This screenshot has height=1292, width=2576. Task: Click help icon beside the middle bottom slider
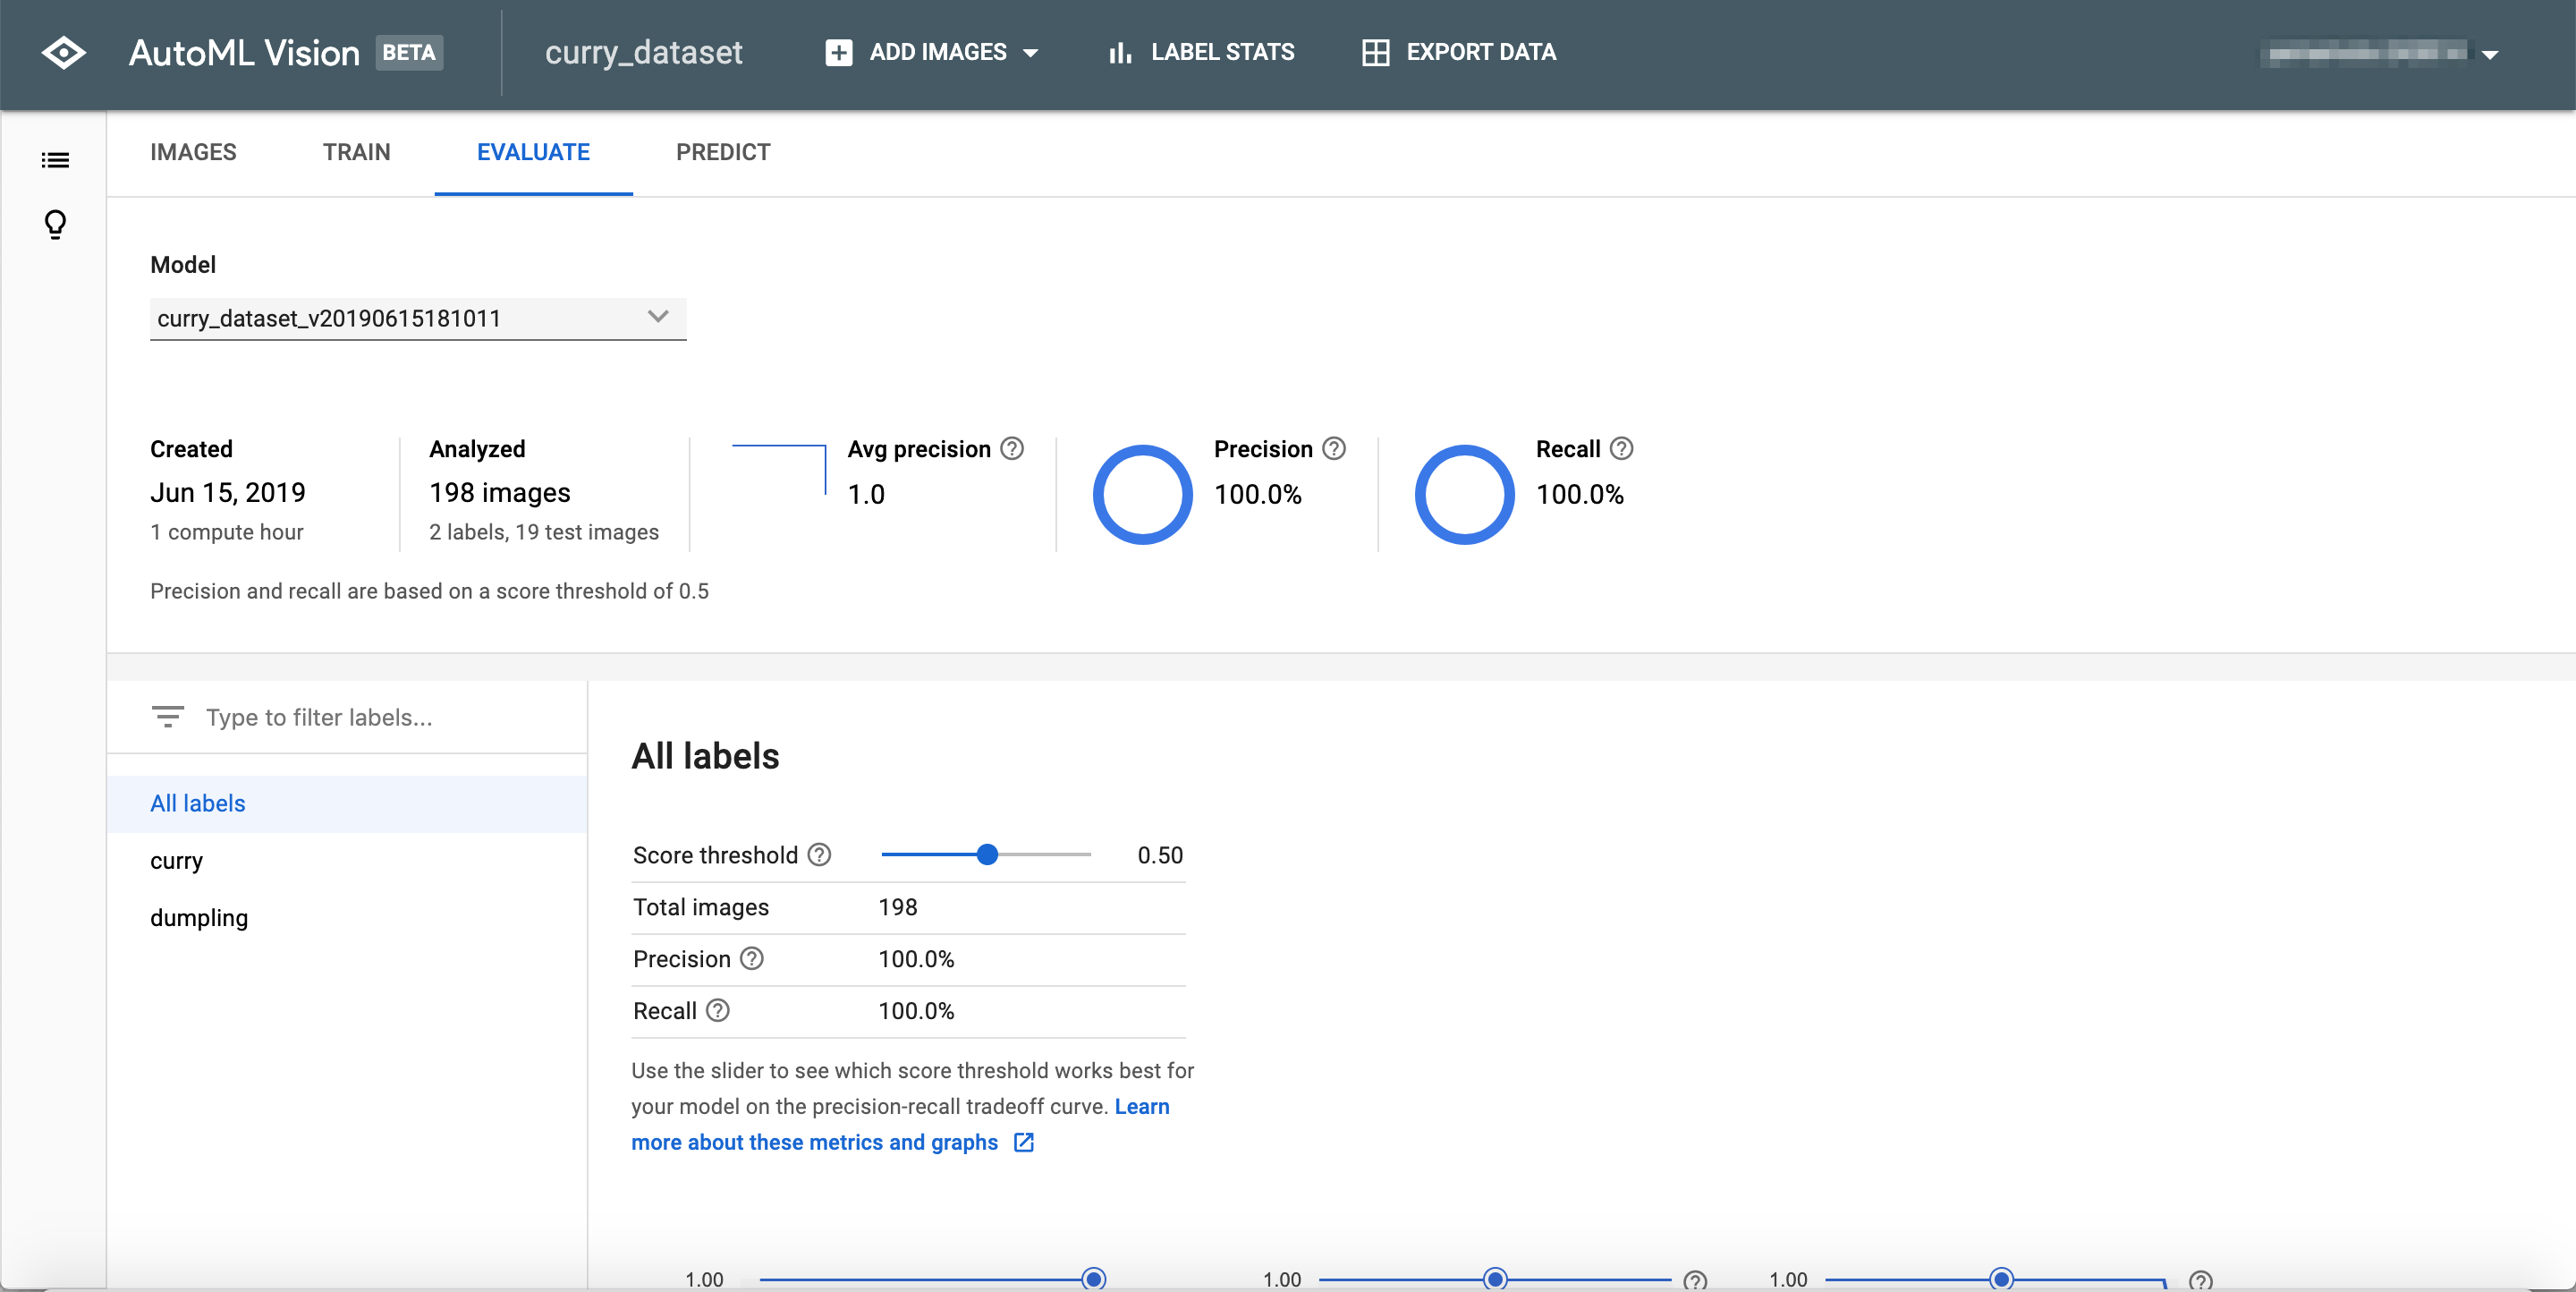tap(1695, 1280)
